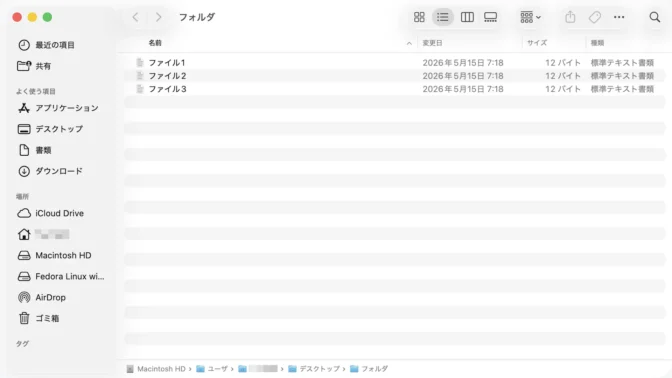The height and width of the screenshot is (378, 672).
Task: Click the ファイル2 document icon
Action: tap(140, 76)
